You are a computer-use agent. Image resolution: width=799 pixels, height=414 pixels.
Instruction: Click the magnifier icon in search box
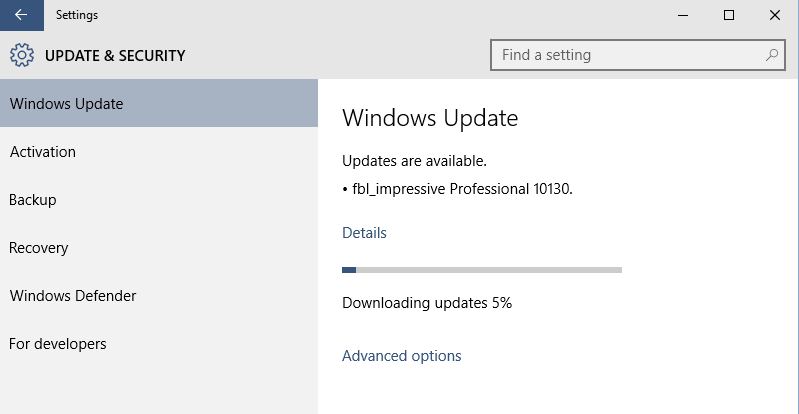pos(772,55)
